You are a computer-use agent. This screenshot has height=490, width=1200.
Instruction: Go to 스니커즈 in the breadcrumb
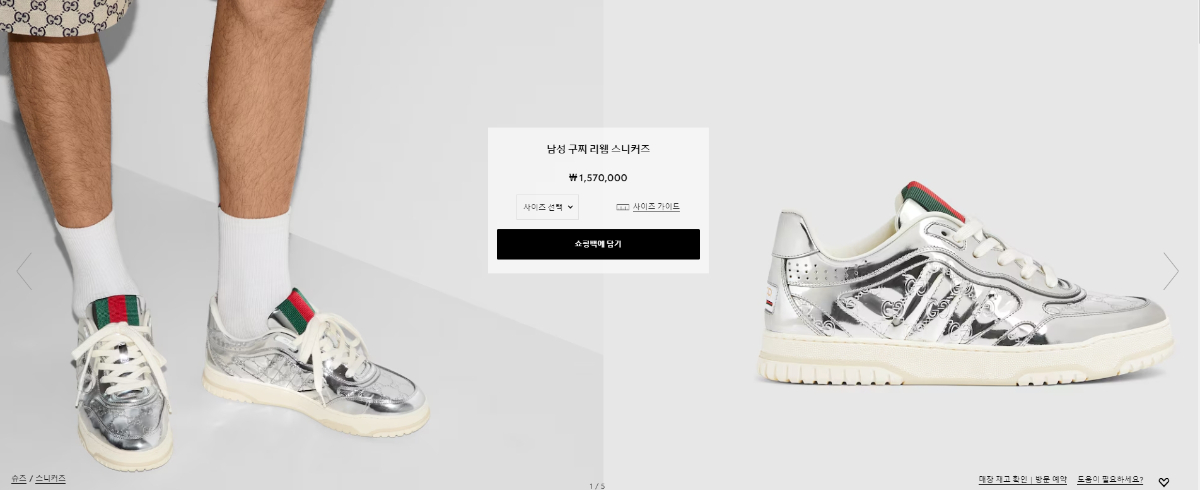click(50, 479)
